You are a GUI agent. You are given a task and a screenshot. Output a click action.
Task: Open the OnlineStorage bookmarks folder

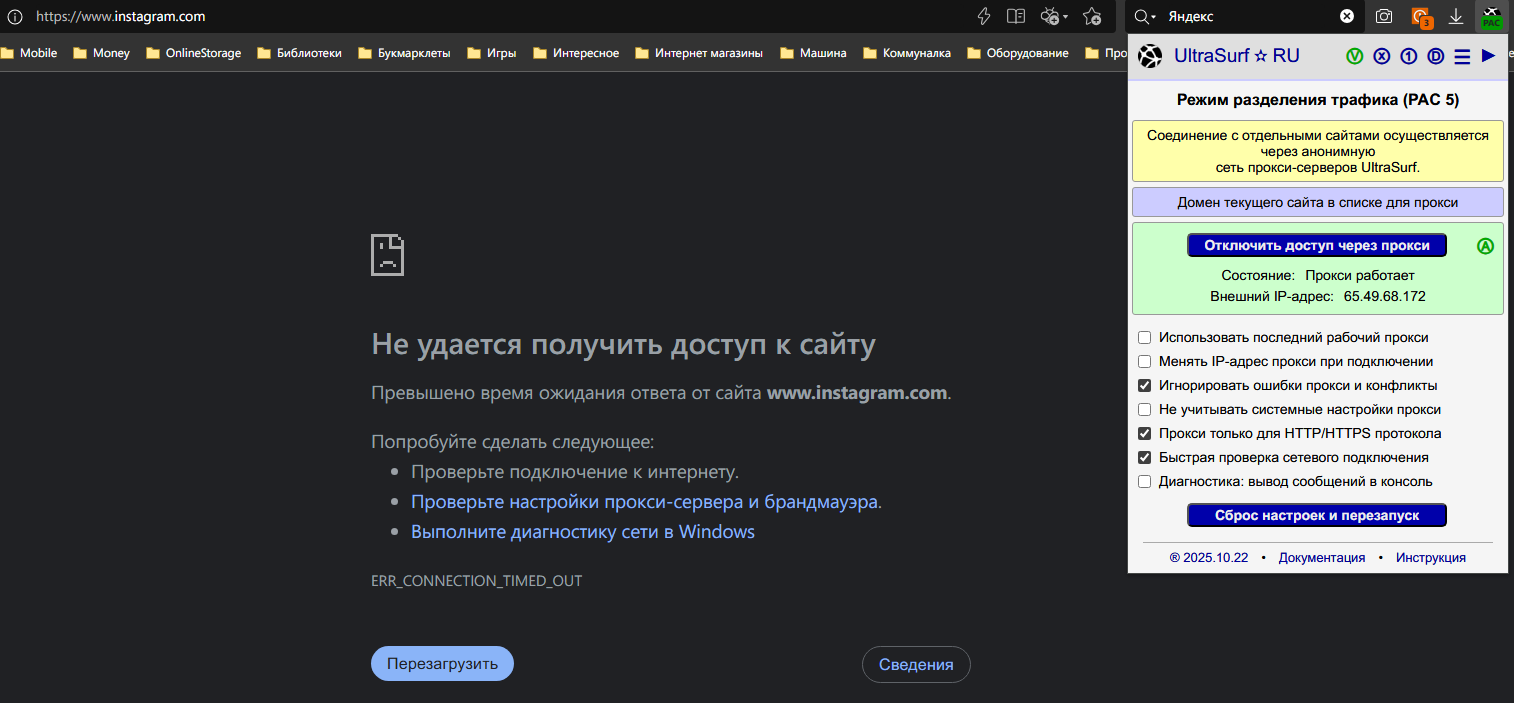(193, 53)
